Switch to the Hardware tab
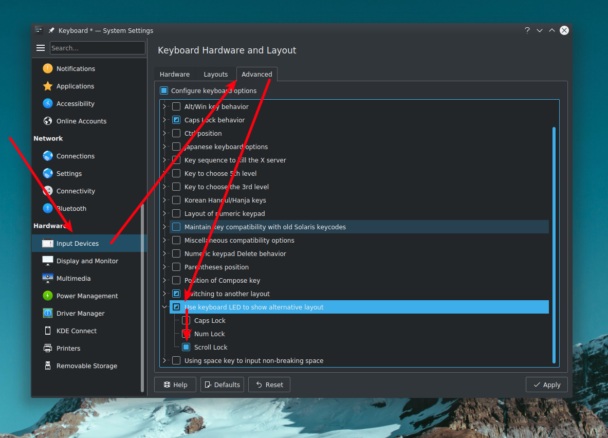608x438 pixels. click(x=174, y=74)
